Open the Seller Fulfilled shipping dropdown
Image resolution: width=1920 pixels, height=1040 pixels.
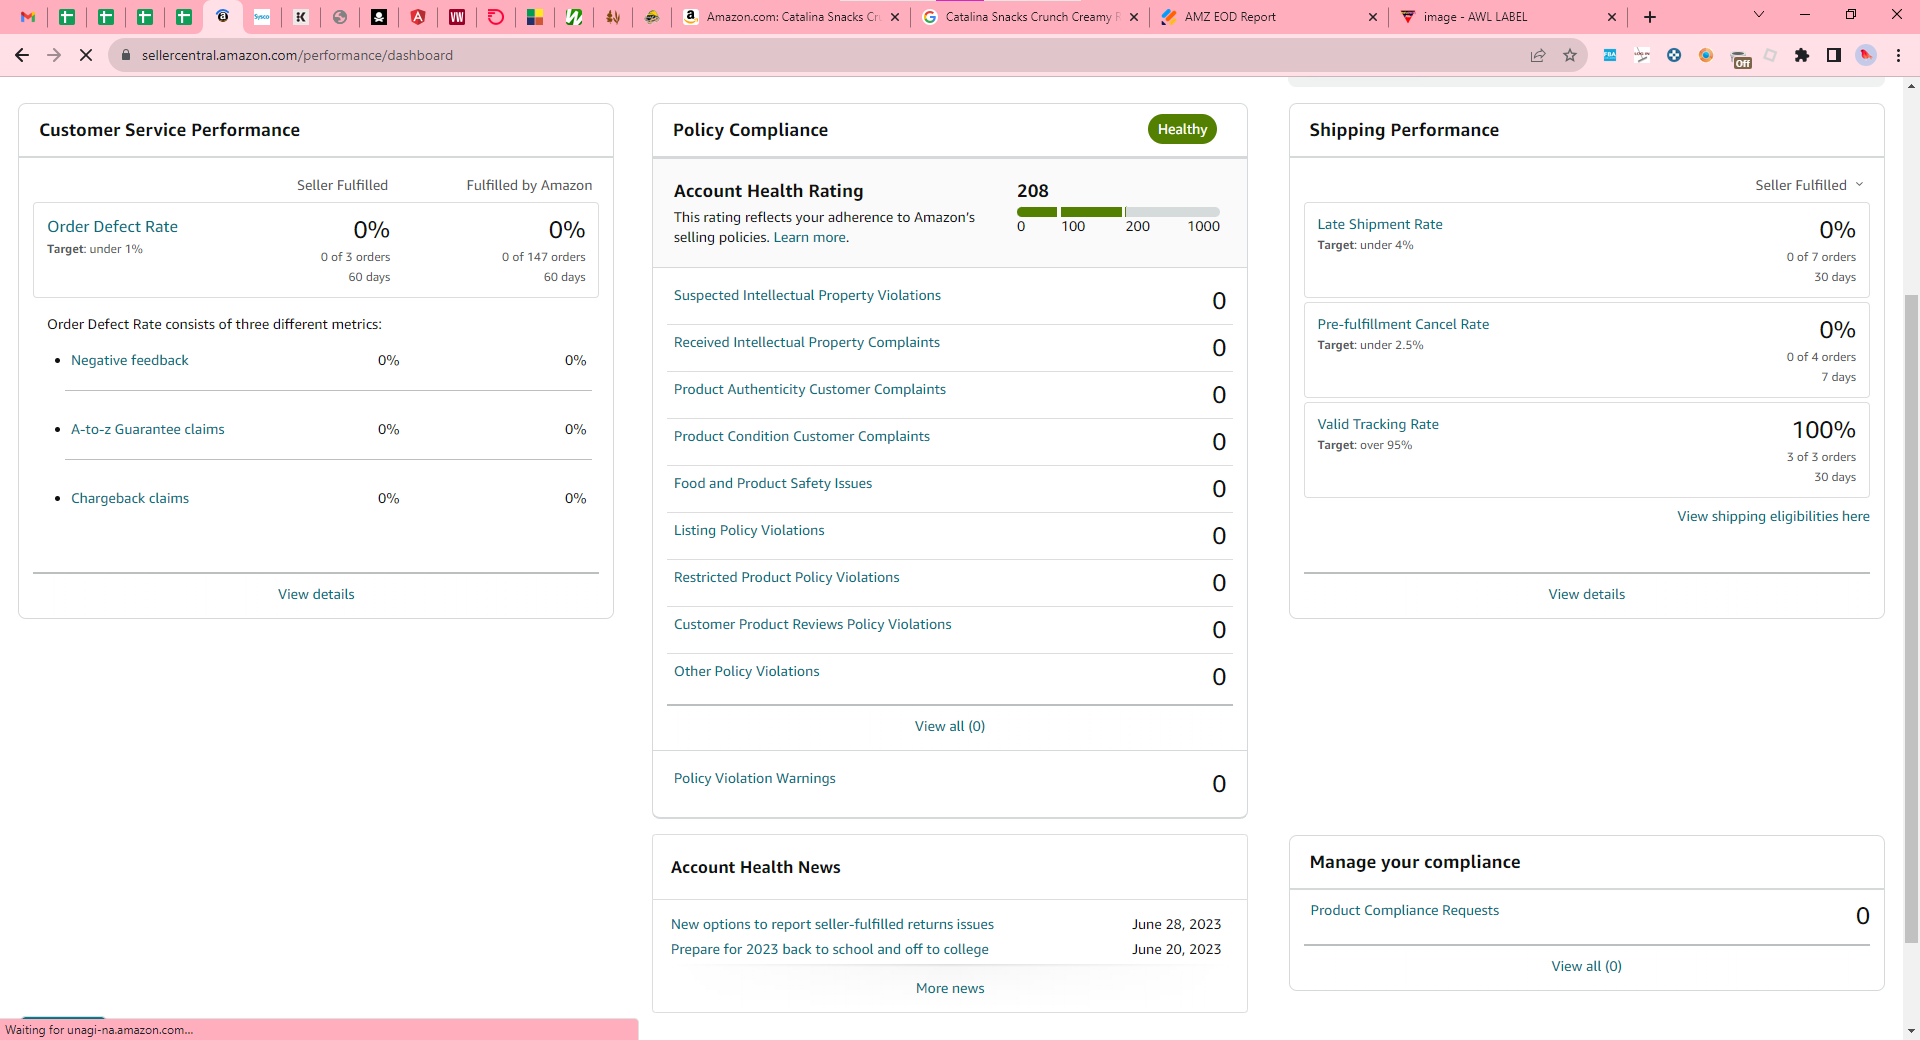[x=1809, y=185]
